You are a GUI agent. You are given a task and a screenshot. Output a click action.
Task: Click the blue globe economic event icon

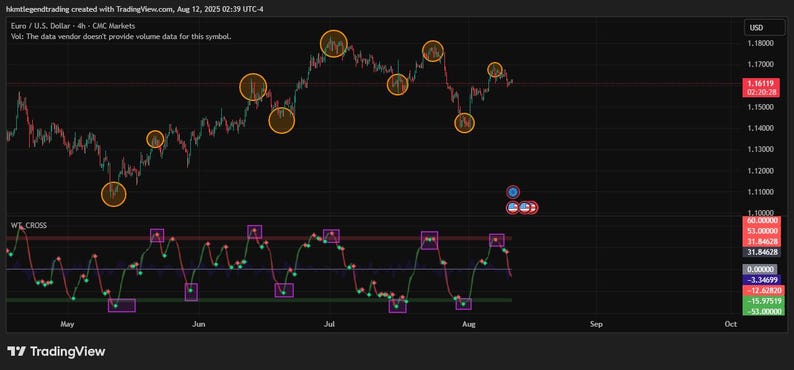tap(513, 192)
